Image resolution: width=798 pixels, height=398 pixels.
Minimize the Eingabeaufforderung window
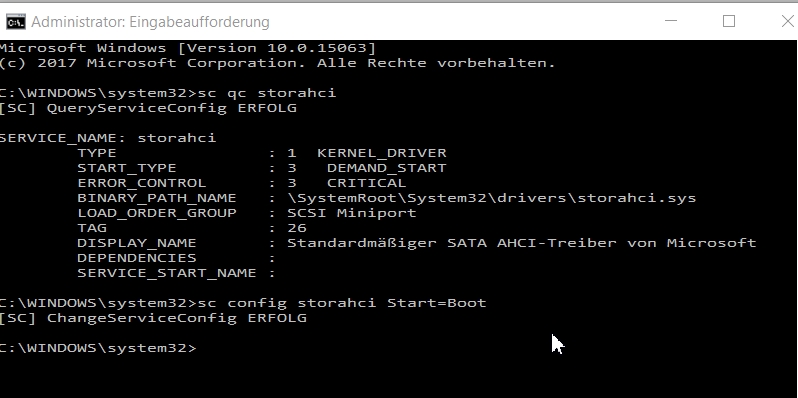(671, 21)
